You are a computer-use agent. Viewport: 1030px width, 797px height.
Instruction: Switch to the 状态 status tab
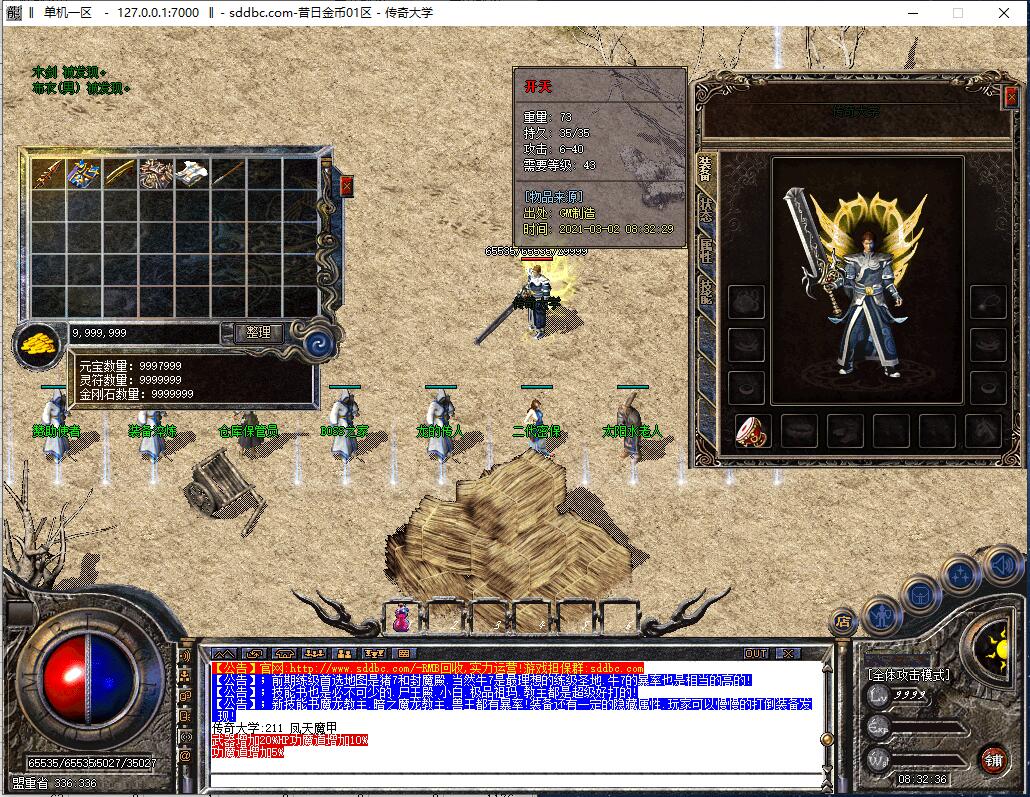[x=706, y=210]
